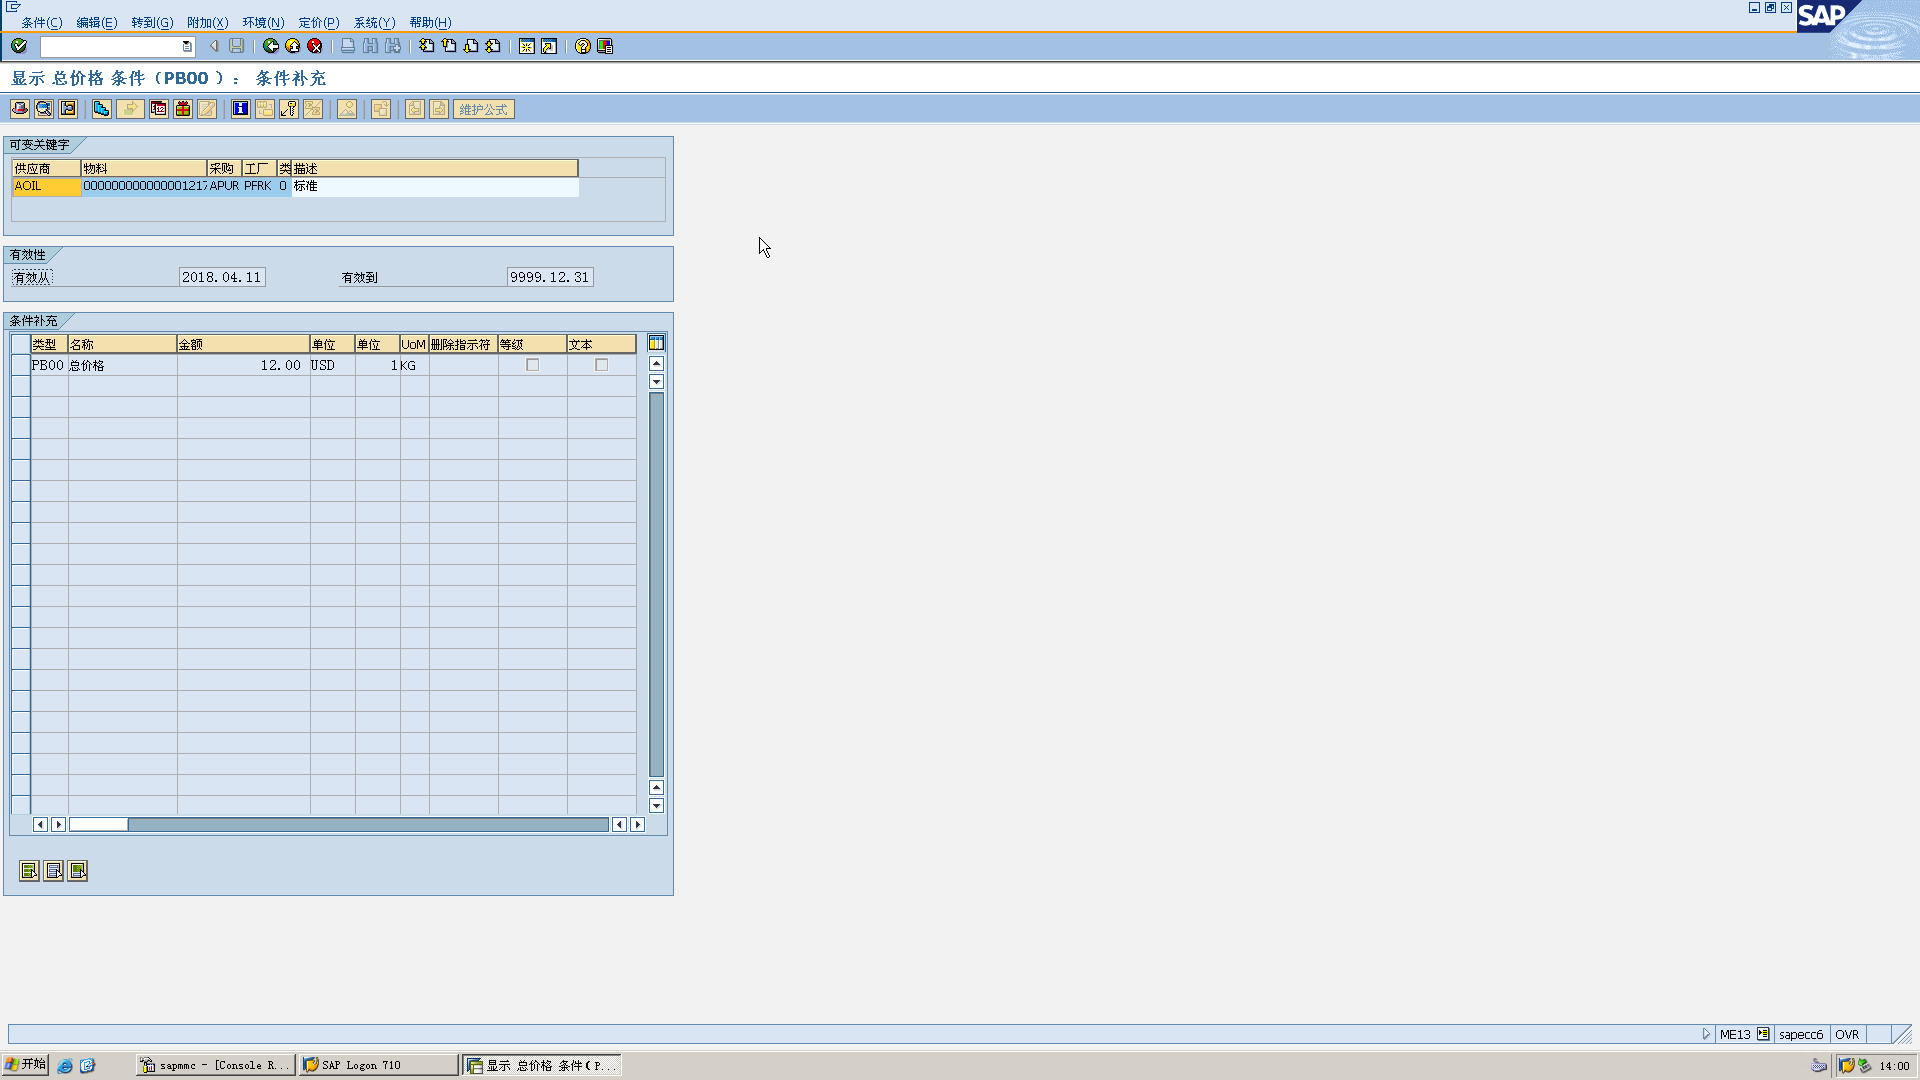
Task: Toggle the 文本 checkbox in PB00 row
Action: (x=602, y=365)
